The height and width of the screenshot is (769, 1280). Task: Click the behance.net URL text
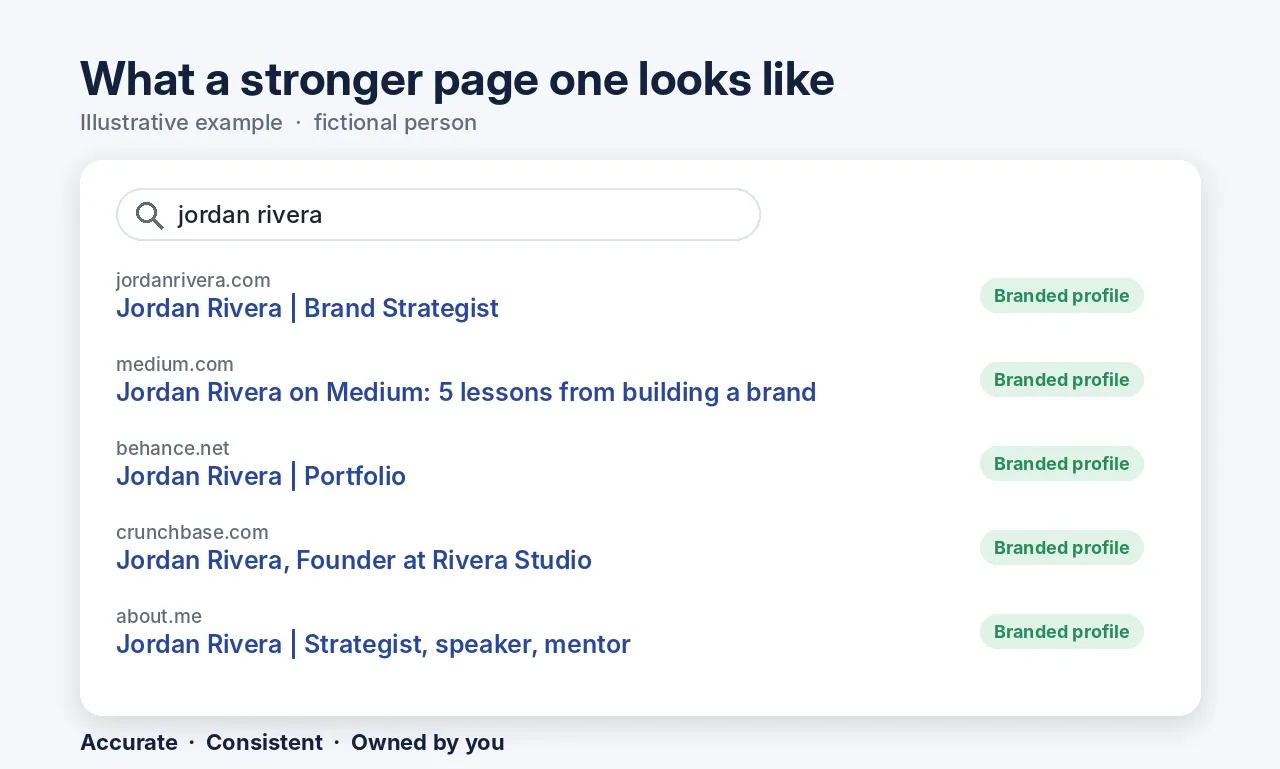tap(173, 448)
